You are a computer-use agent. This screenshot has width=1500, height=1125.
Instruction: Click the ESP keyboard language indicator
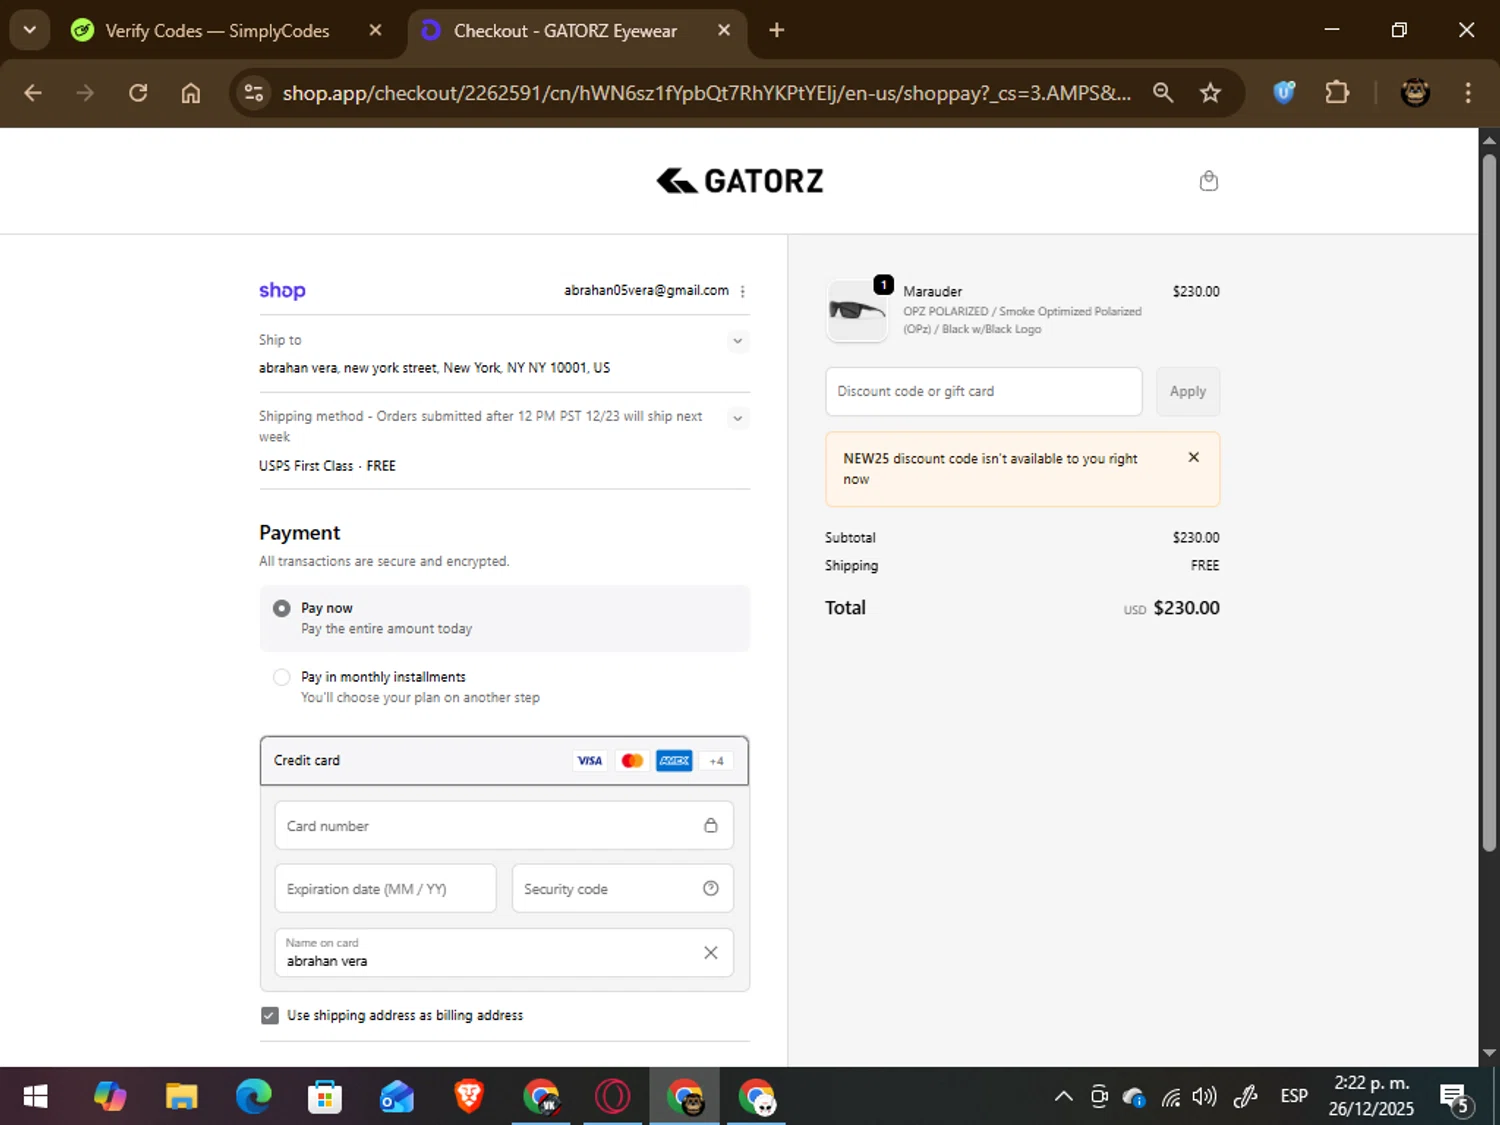(x=1294, y=1097)
